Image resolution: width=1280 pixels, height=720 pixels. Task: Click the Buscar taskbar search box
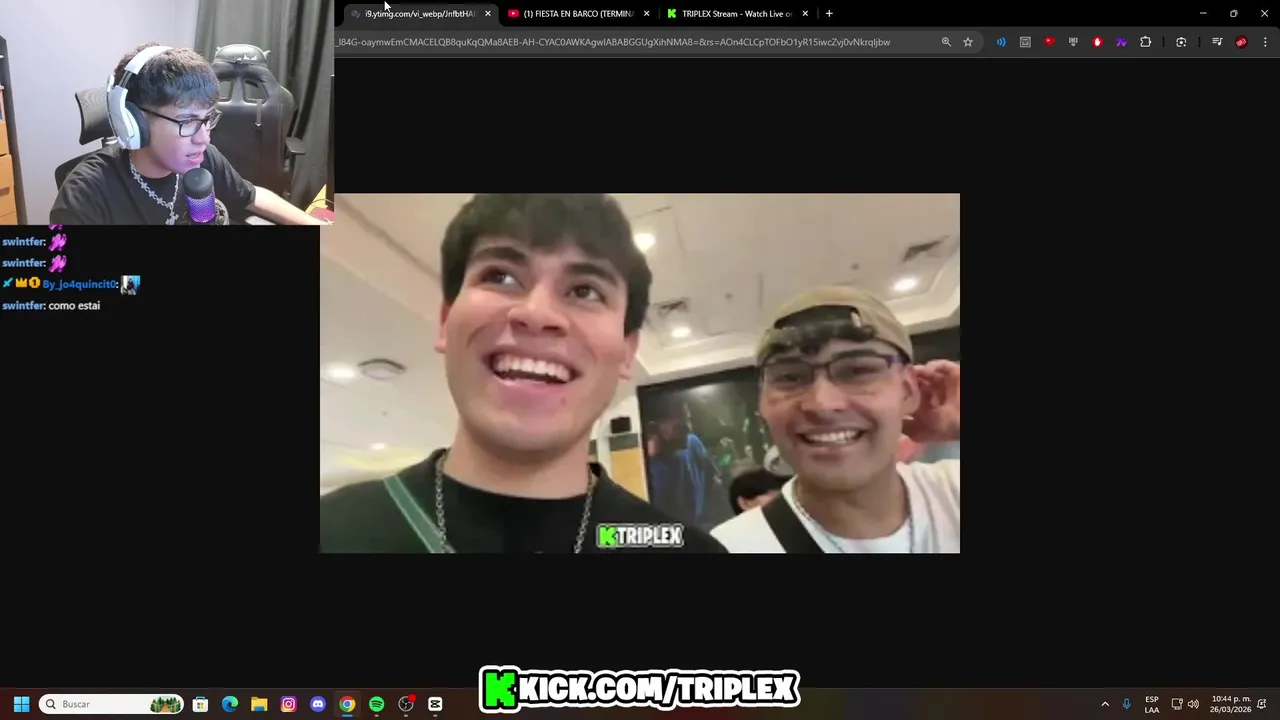click(112, 704)
